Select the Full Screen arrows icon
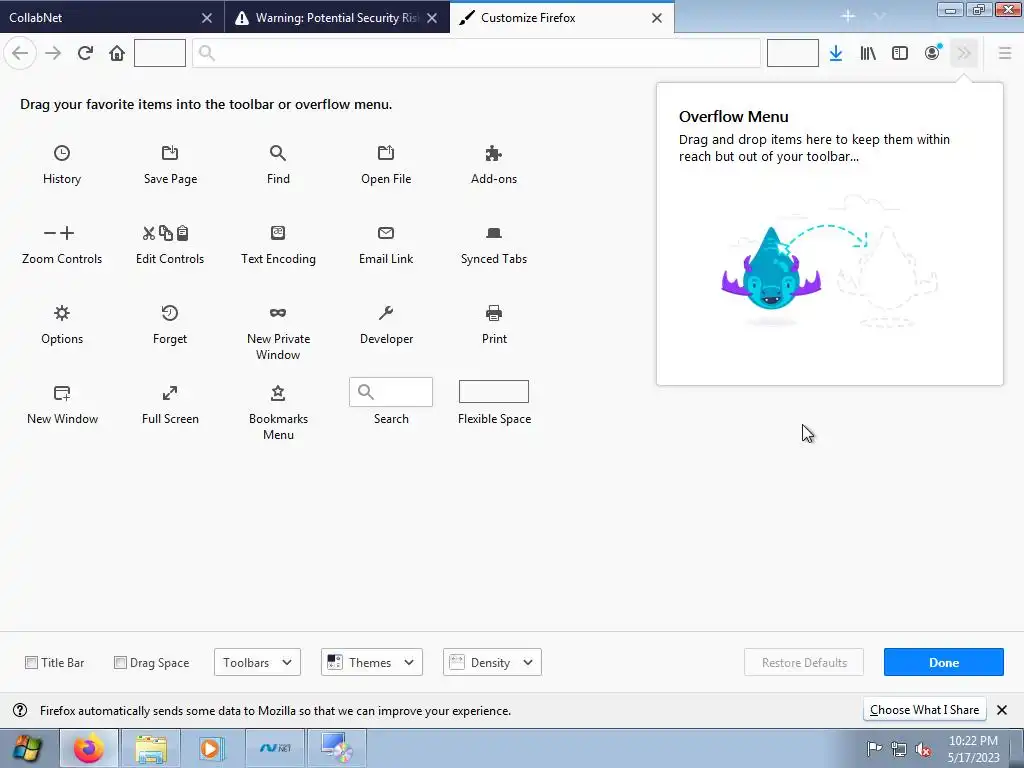 pyautogui.click(x=170, y=392)
